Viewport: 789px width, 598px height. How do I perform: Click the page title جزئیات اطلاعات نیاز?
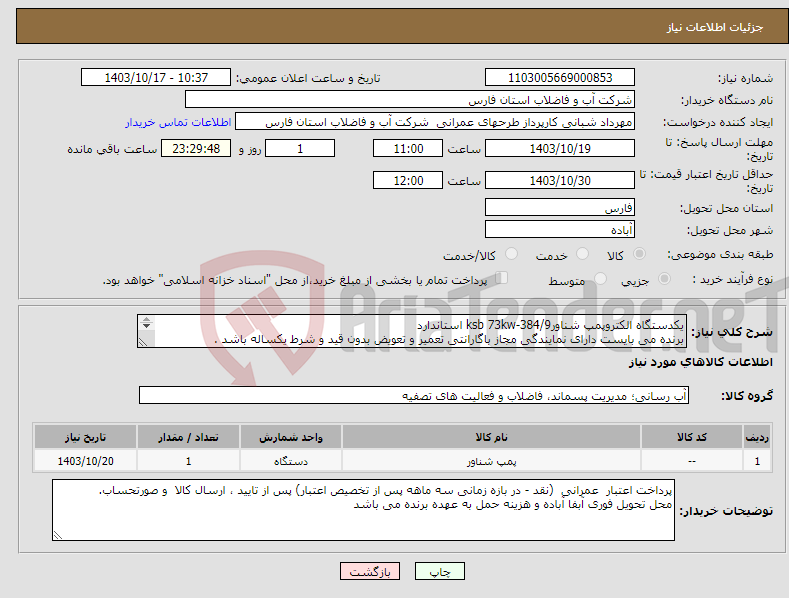[x=715, y=27]
